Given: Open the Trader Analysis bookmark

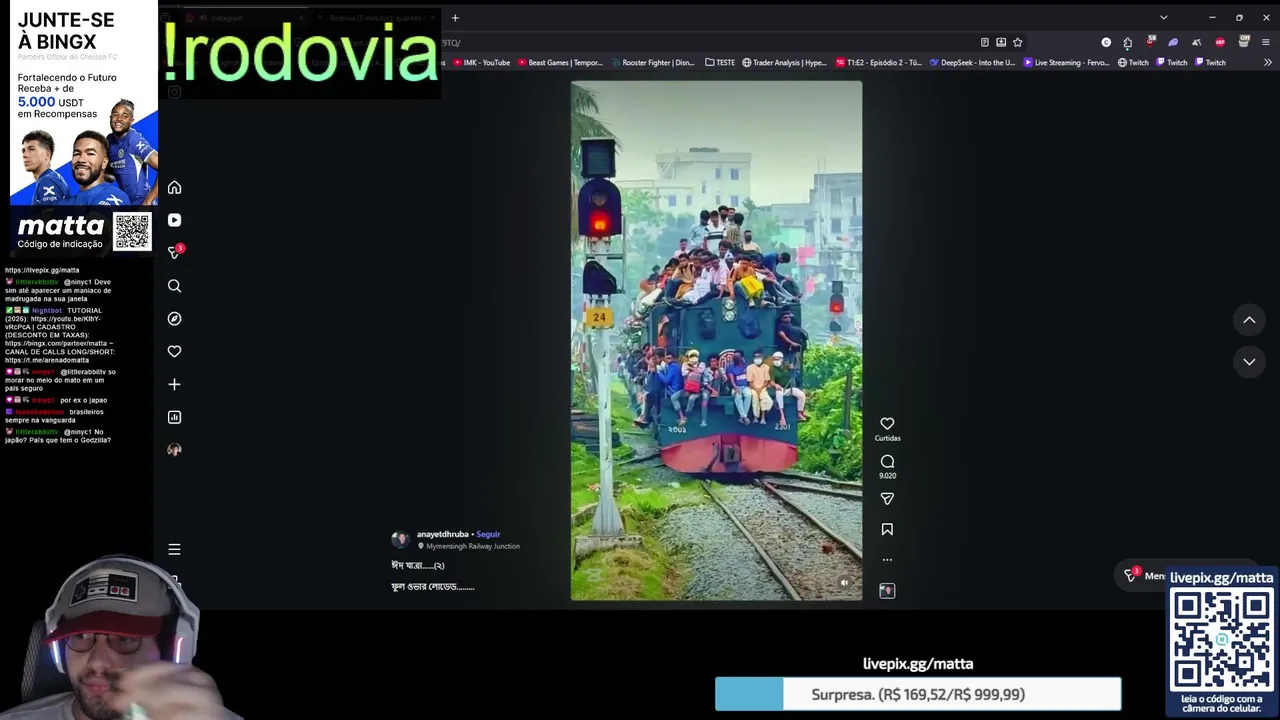Looking at the screenshot, I should click(784, 62).
